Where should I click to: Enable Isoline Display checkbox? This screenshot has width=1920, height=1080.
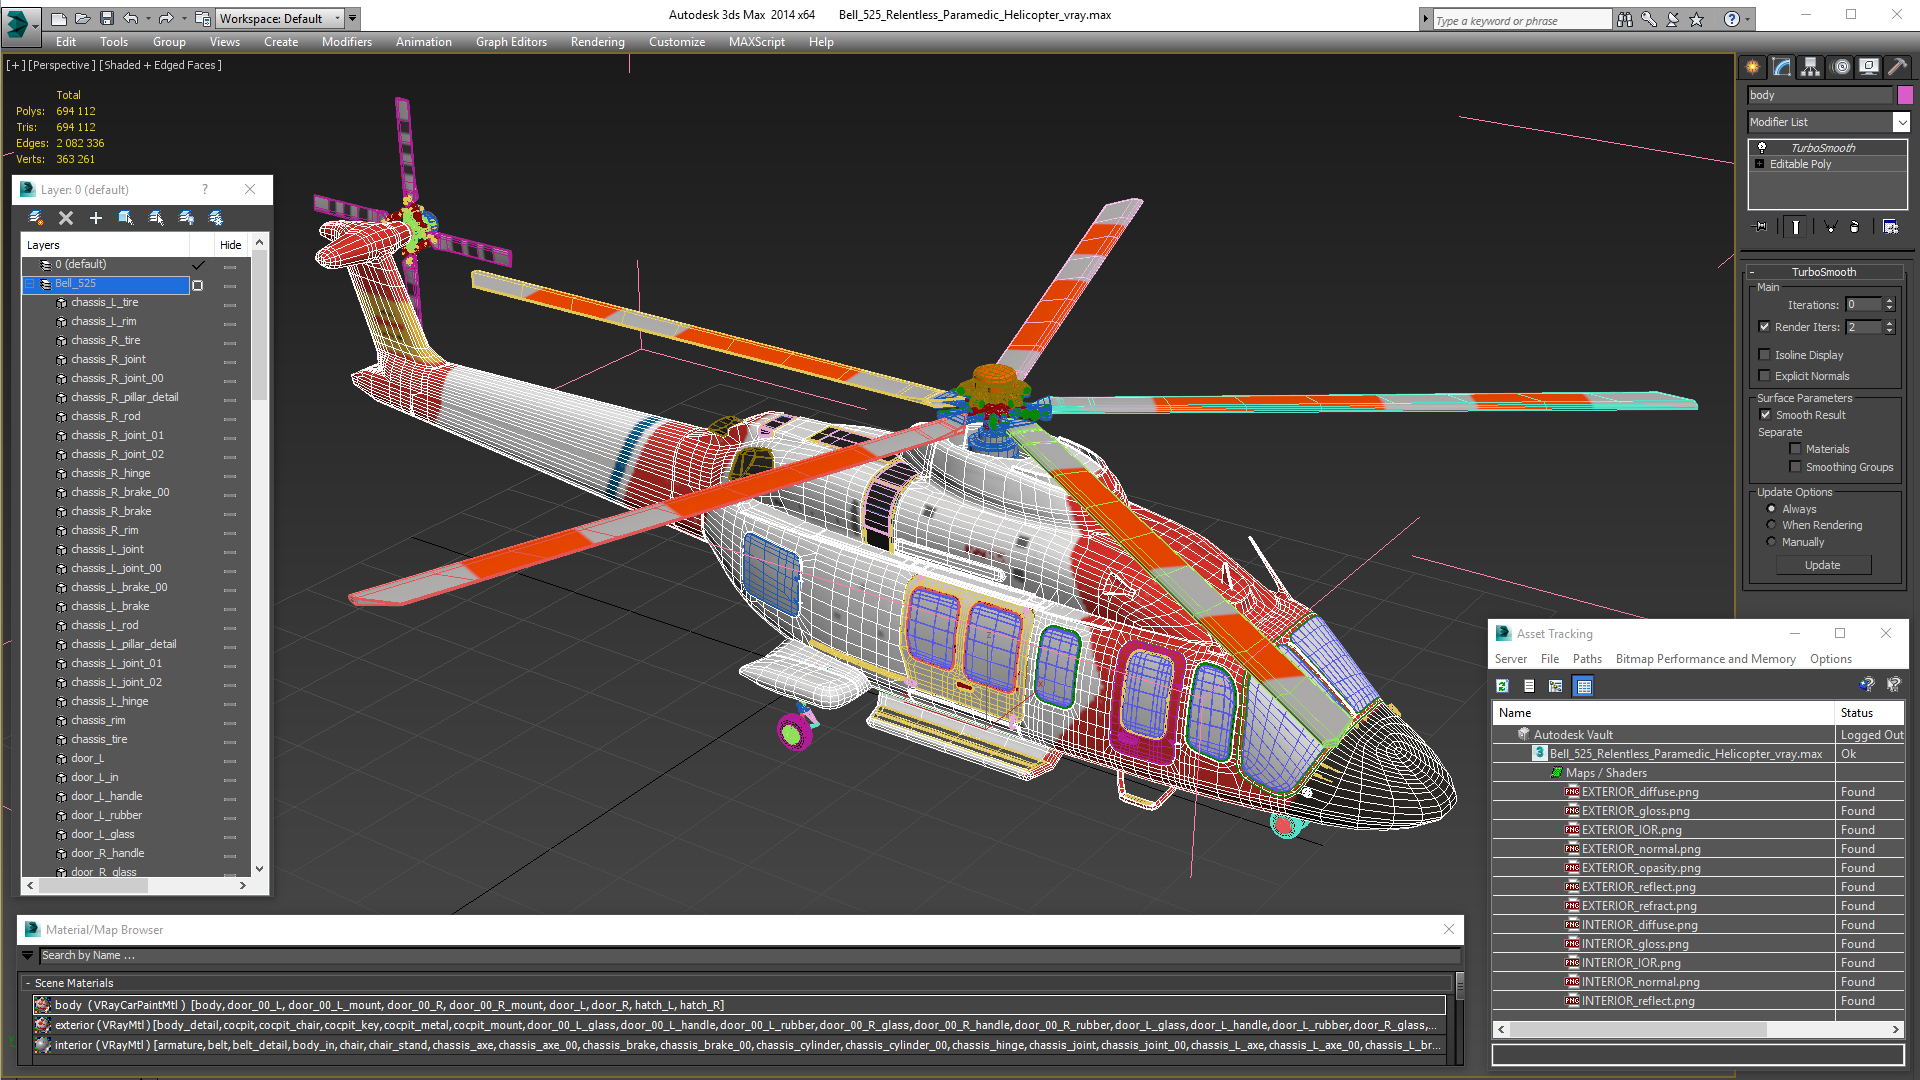click(1765, 354)
